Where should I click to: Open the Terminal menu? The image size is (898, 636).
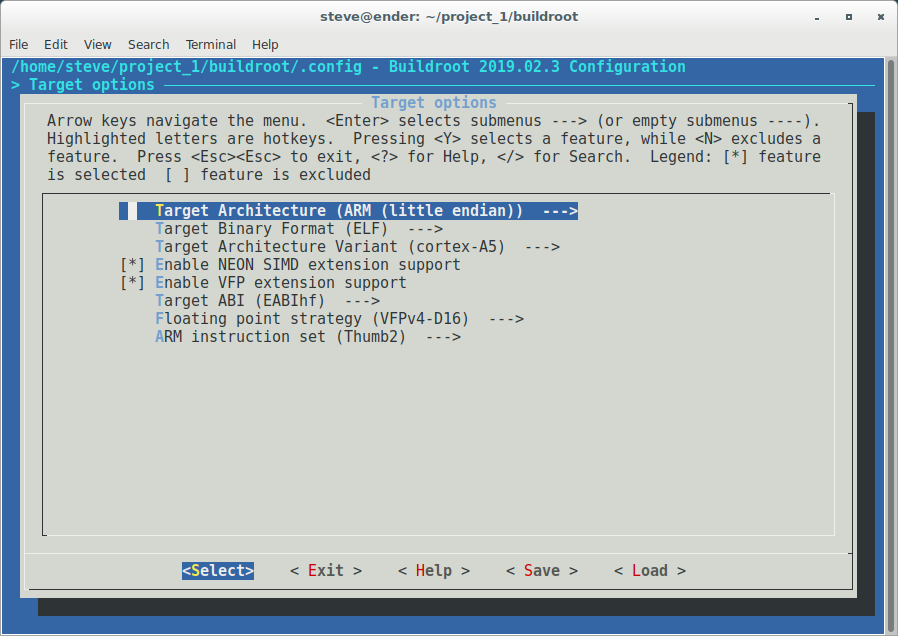click(211, 45)
